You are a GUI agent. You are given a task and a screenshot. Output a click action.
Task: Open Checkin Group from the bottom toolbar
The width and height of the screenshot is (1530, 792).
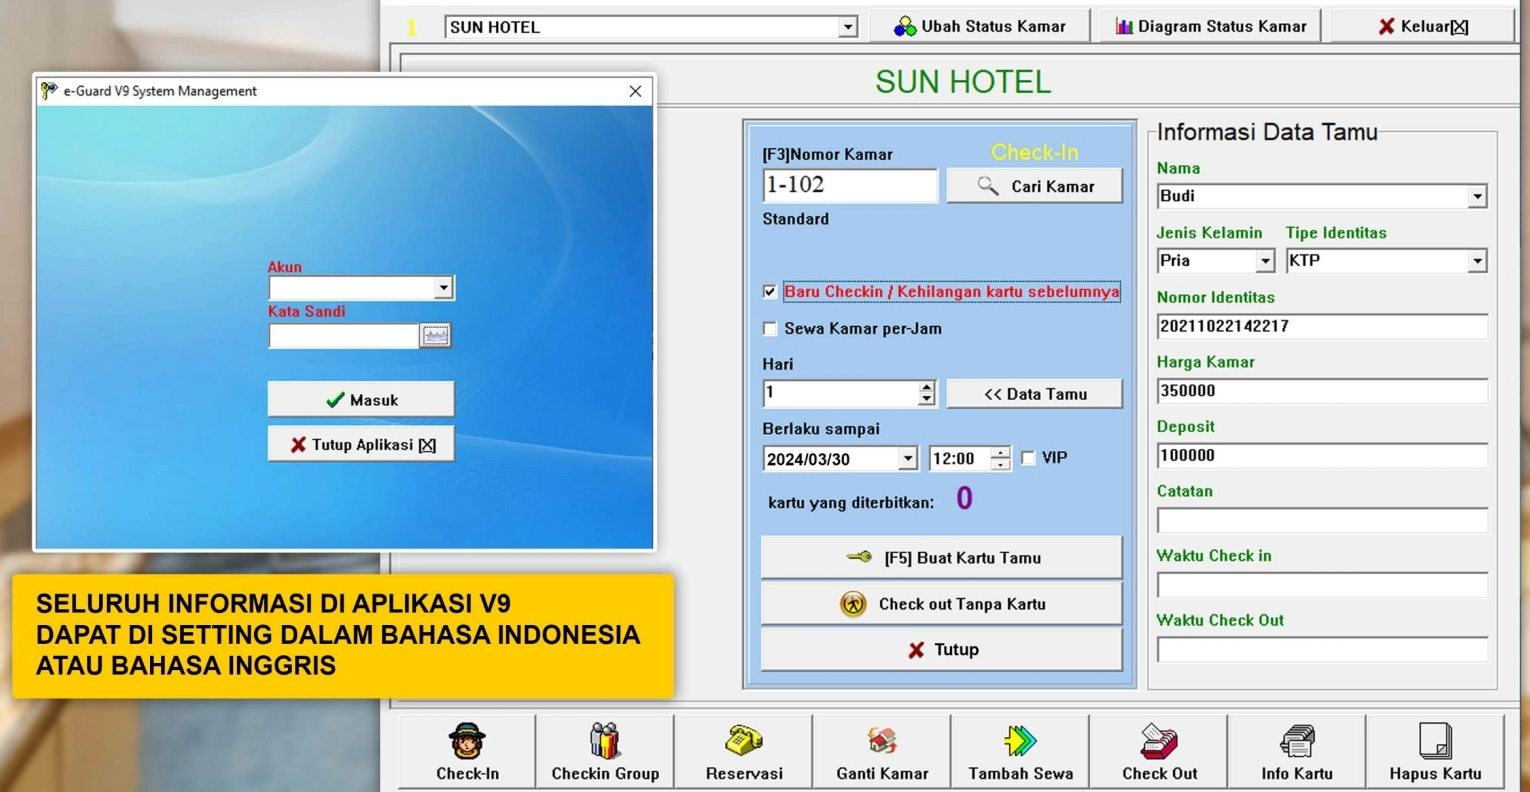[604, 750]
